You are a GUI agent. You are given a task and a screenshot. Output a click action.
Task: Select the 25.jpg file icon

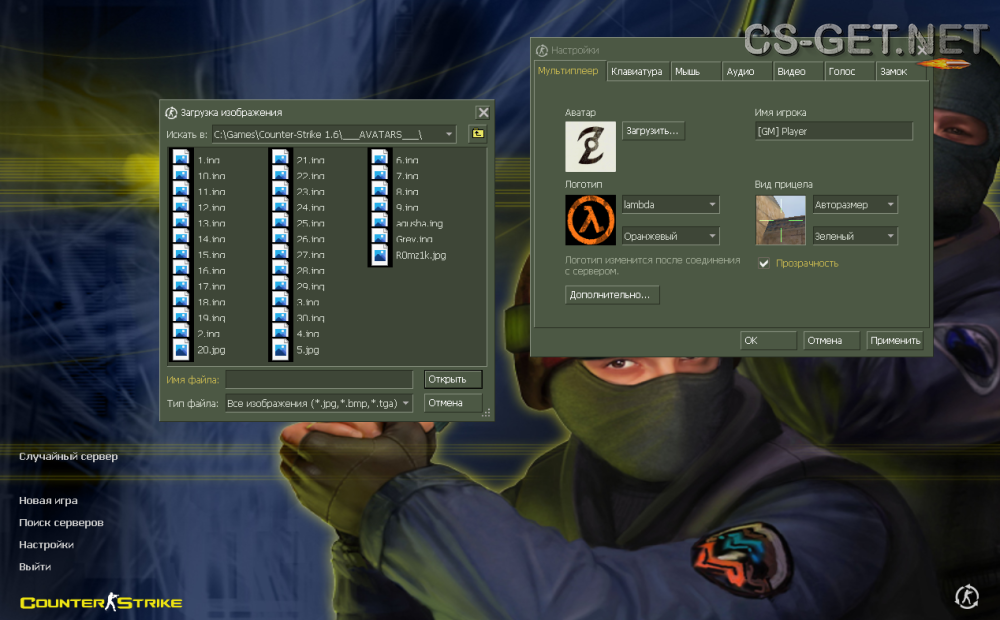click(x=281, y=221)
